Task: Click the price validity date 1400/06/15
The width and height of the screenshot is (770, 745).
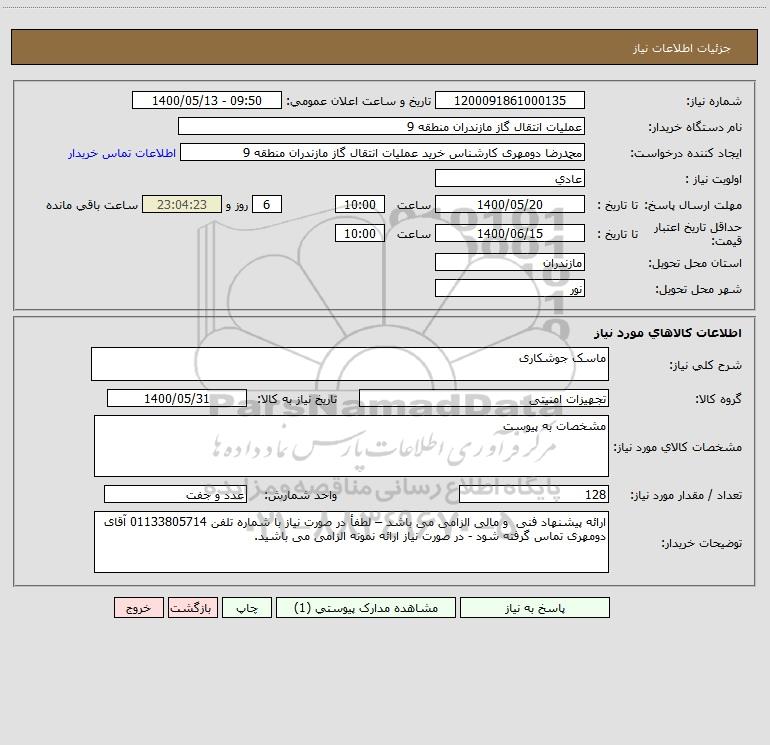Action: (x=510, y=233)
